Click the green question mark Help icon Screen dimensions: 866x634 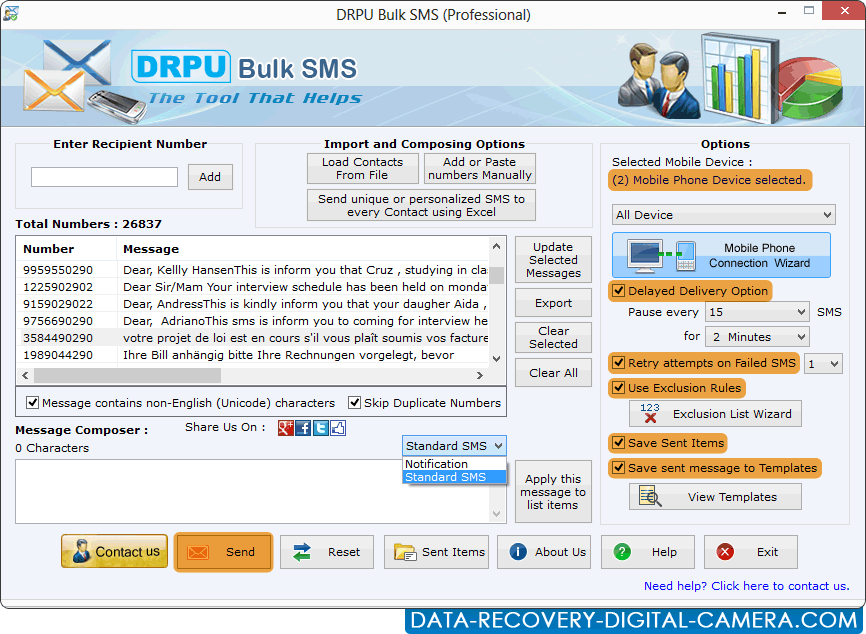(x=622, y=551)
